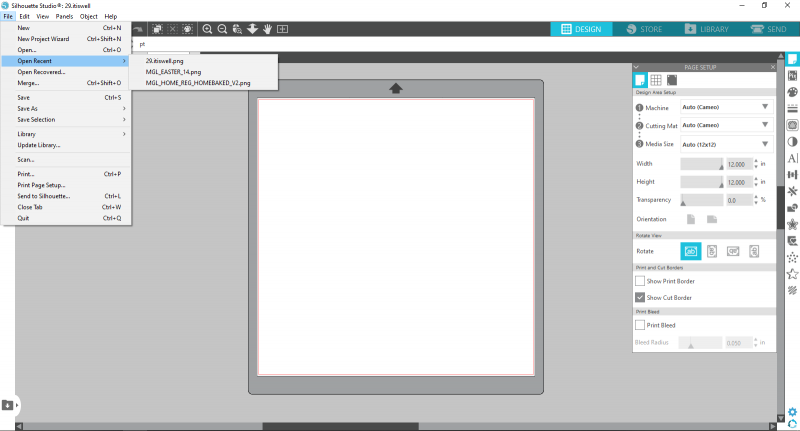Expand the Cutting Mat dropdown
Image resolution: width=800 pixels, height=431 pixels.
point(726,125)
